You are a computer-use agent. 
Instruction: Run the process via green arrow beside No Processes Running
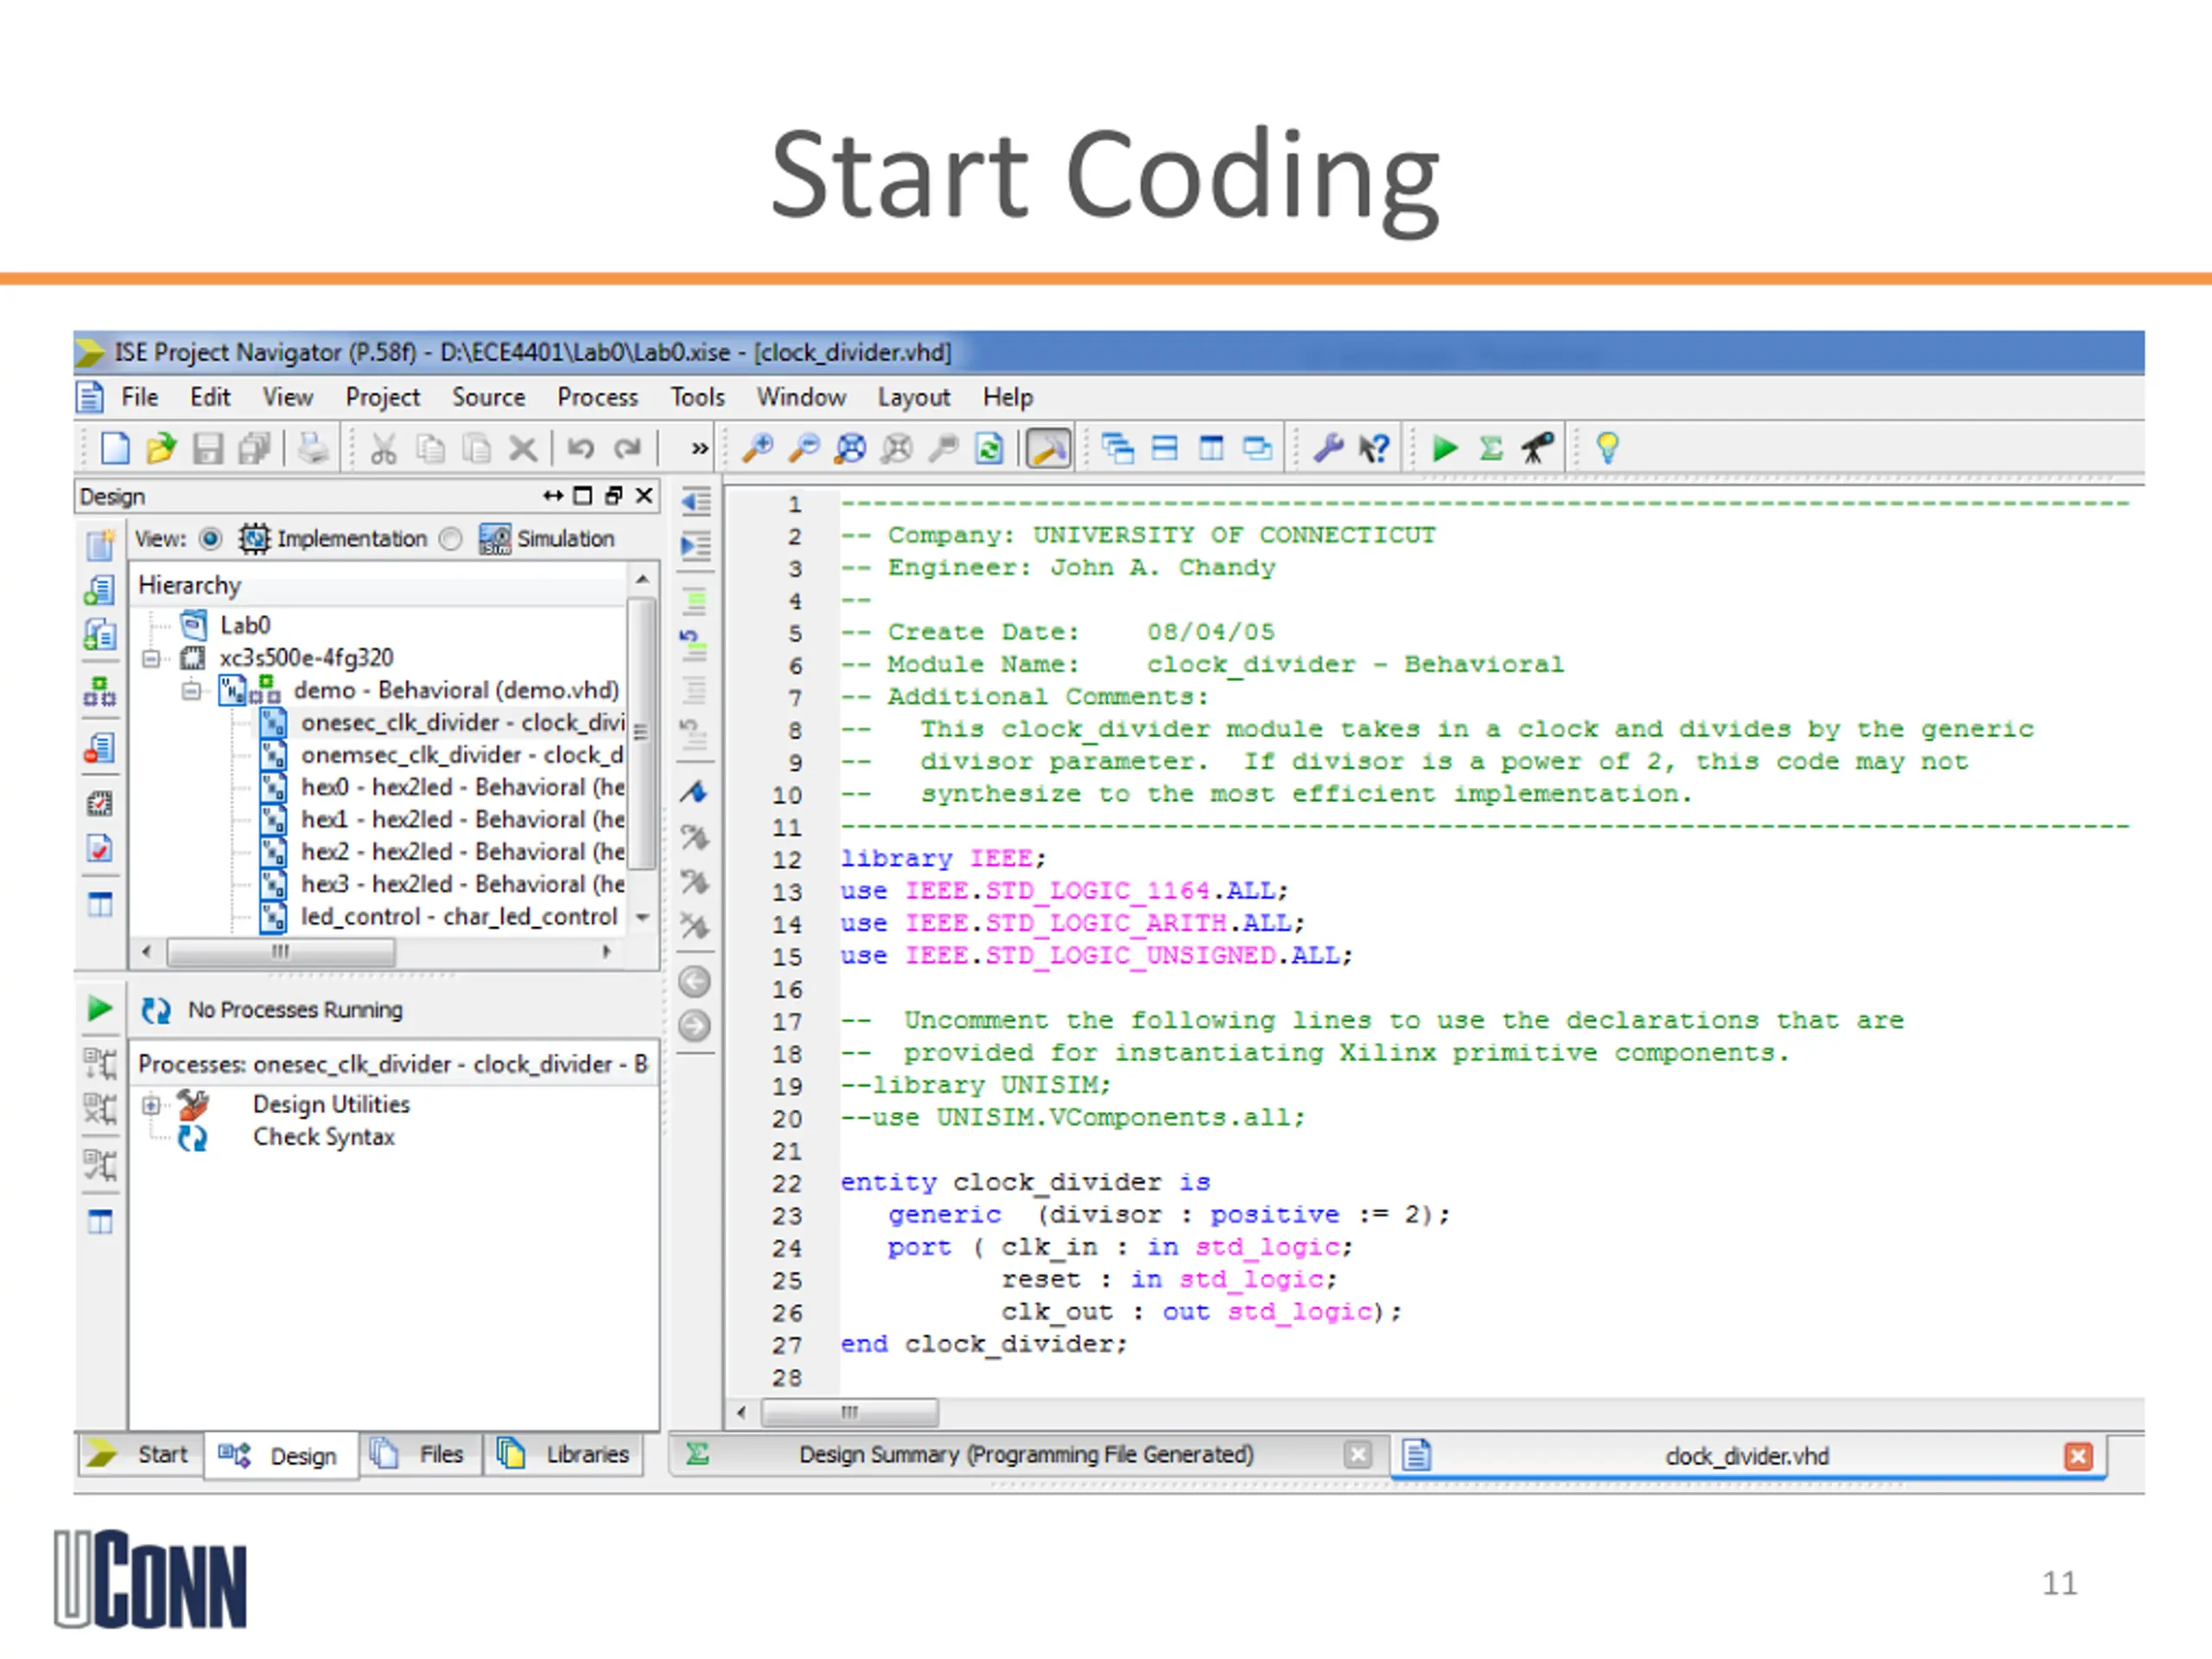pos(99,1008)
